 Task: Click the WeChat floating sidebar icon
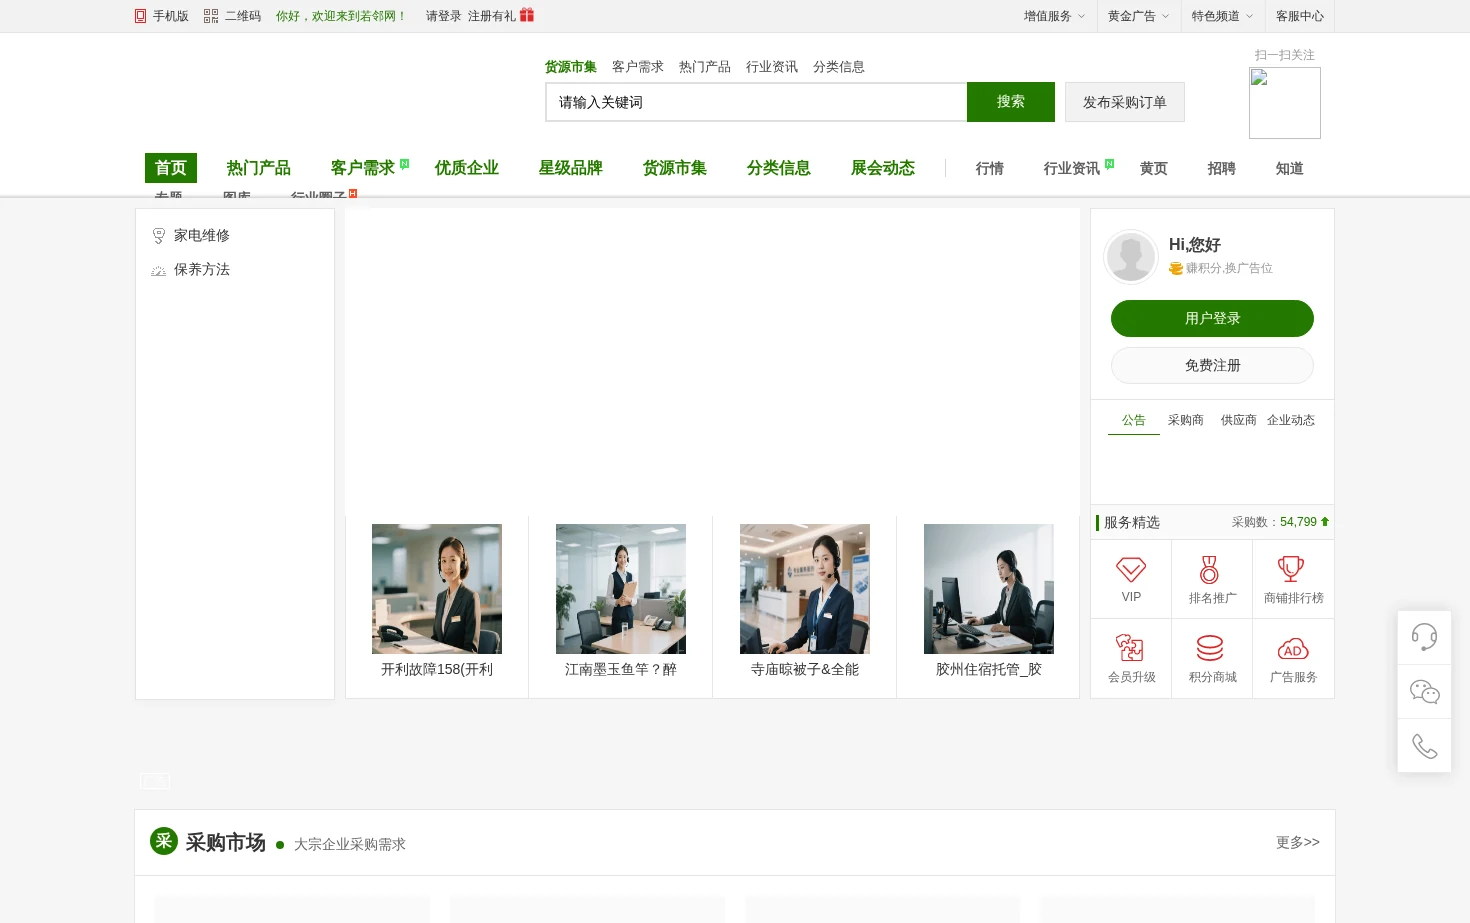[1424, 691]
